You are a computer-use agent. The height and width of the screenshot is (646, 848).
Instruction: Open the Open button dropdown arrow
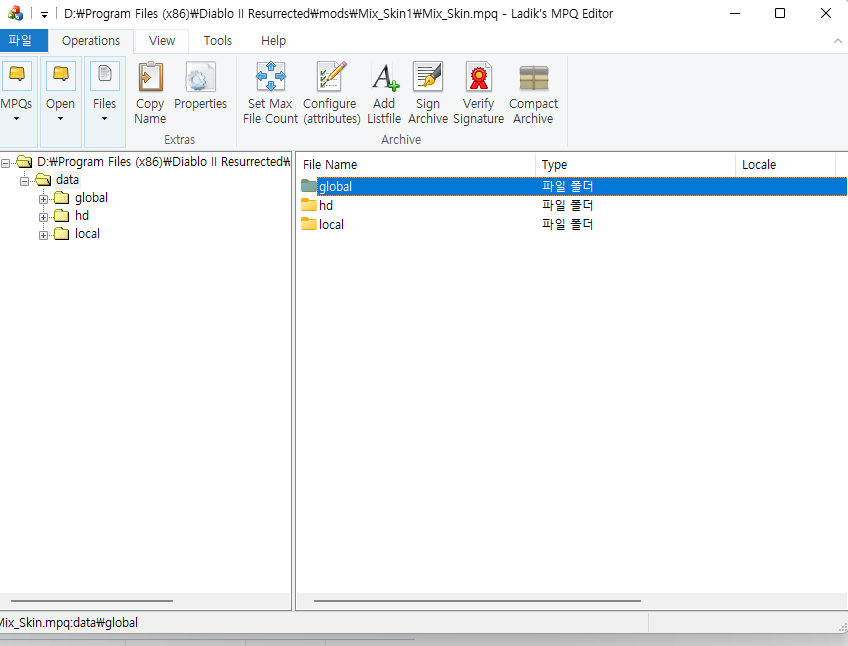60,119
